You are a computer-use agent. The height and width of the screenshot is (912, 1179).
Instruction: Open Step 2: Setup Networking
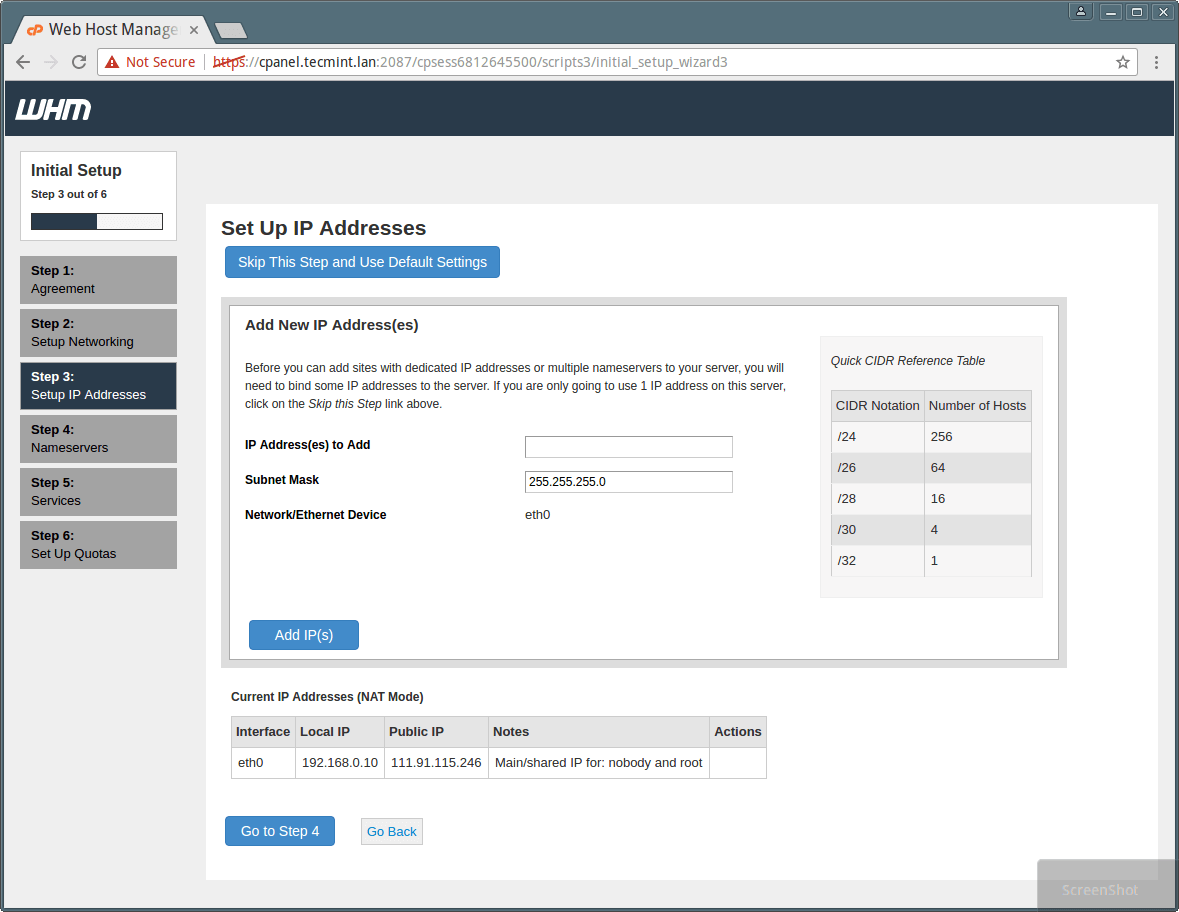coord(98,333)
